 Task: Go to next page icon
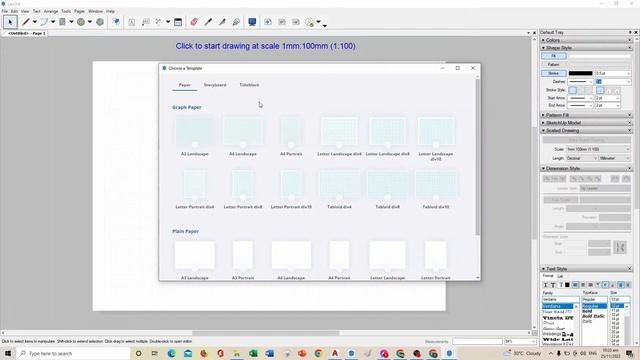pos(296,22)
